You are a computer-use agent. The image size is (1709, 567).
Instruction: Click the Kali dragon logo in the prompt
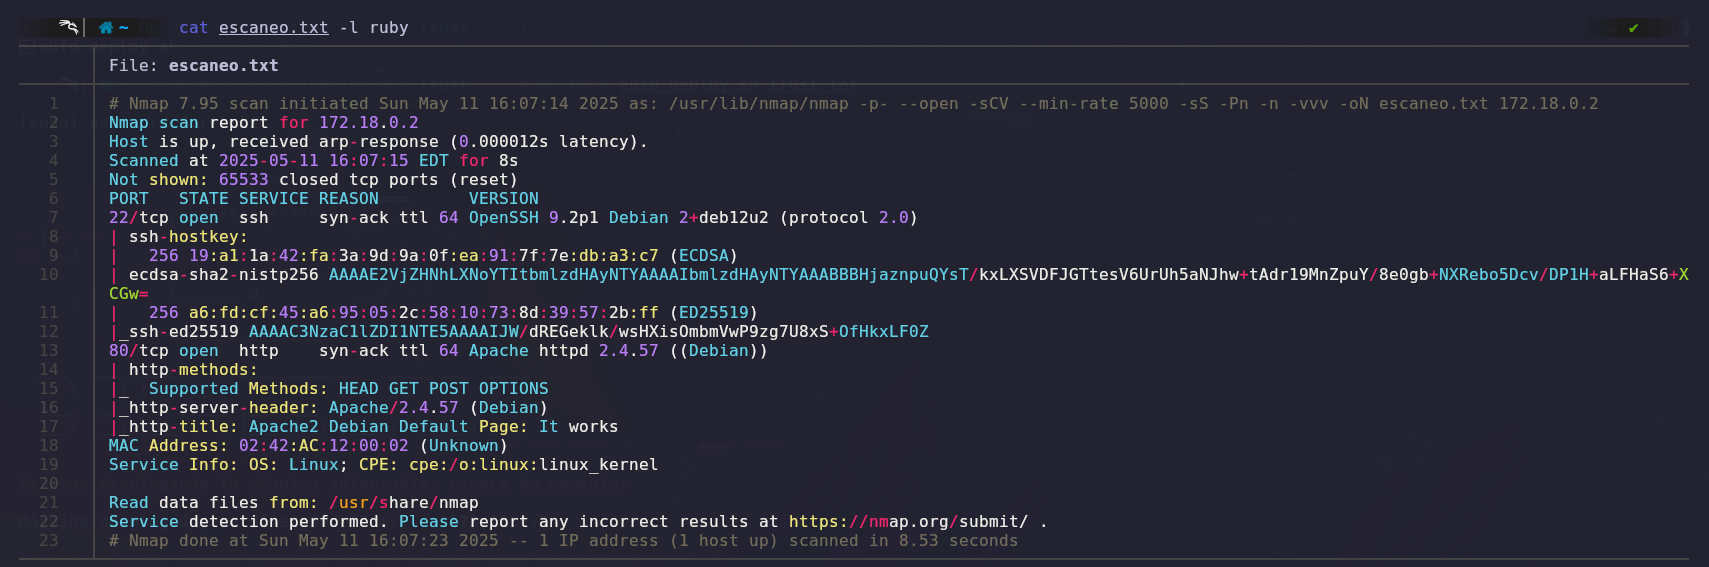[68, 27]
